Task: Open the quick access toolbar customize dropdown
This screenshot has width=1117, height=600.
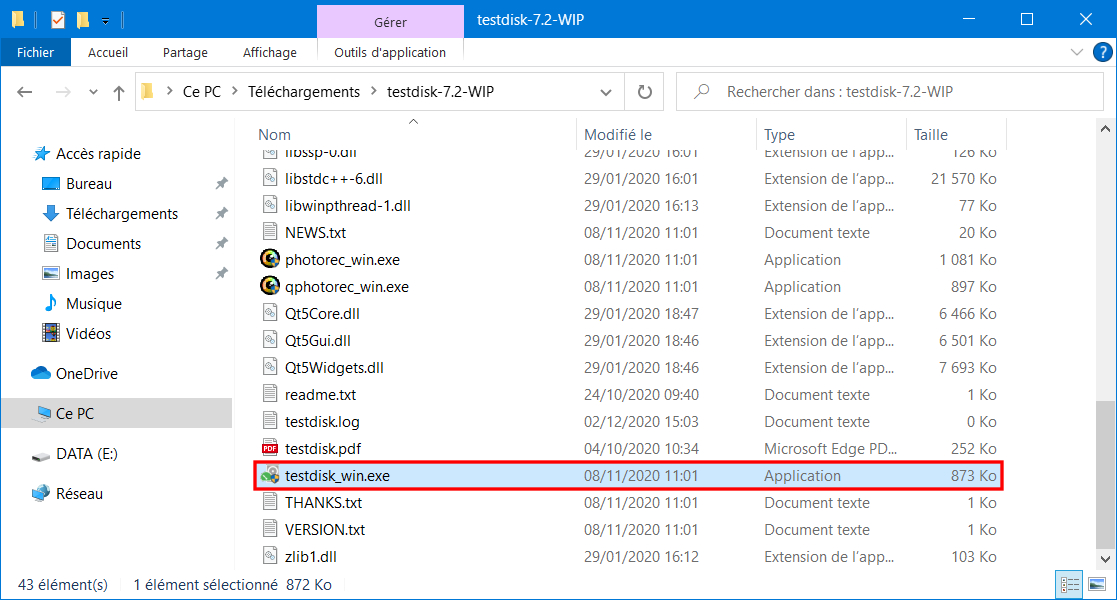Action: point(105,21)
